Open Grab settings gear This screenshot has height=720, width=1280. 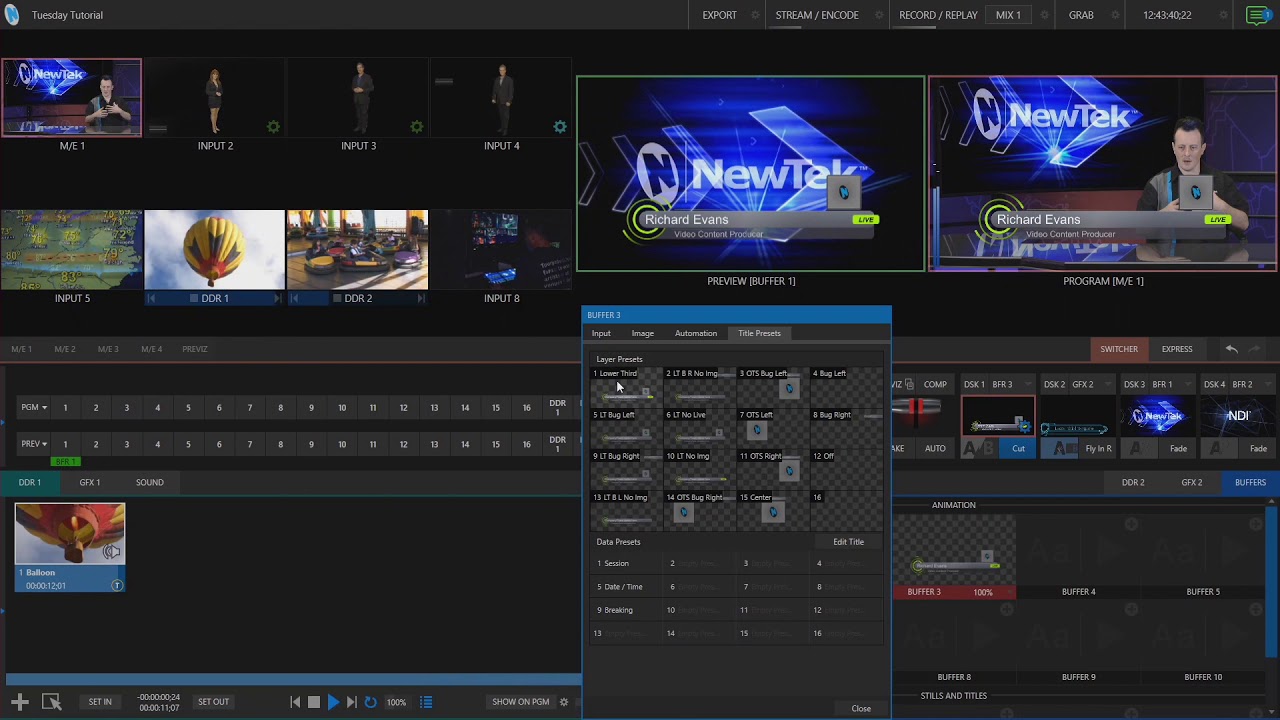(1113, 15)
